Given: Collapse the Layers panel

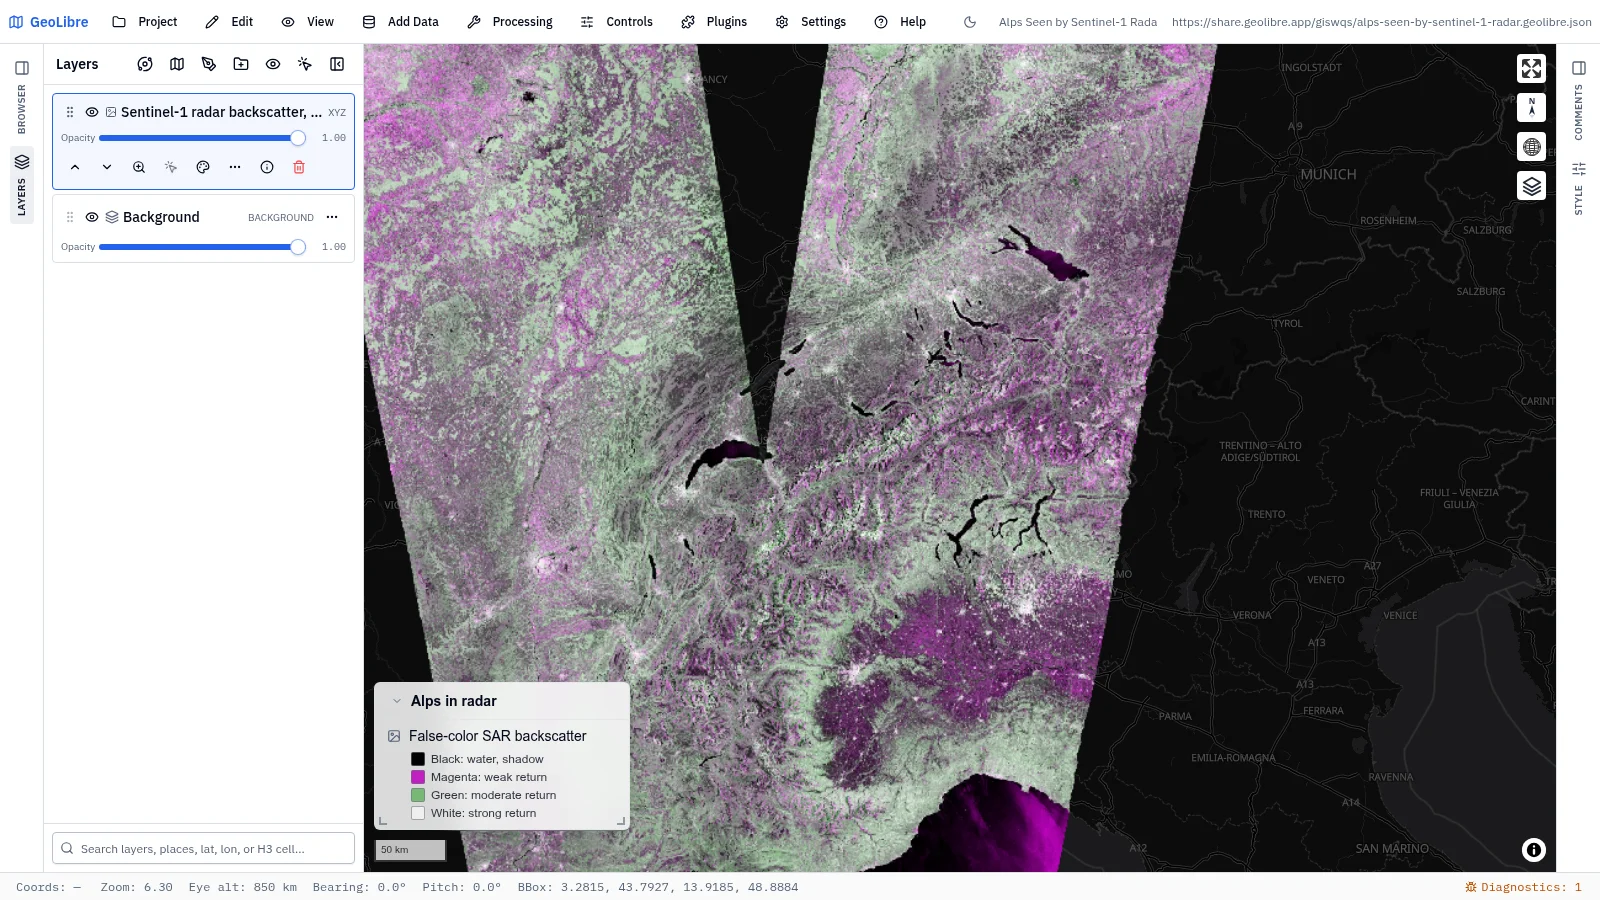Looking at the screenshot, I should [x=337, y=64].
